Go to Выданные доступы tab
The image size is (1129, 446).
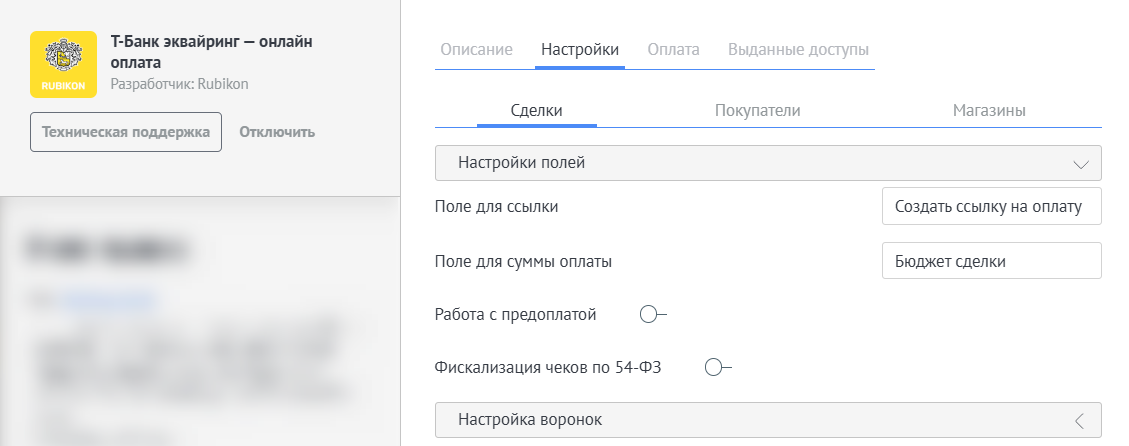[799, 50]
